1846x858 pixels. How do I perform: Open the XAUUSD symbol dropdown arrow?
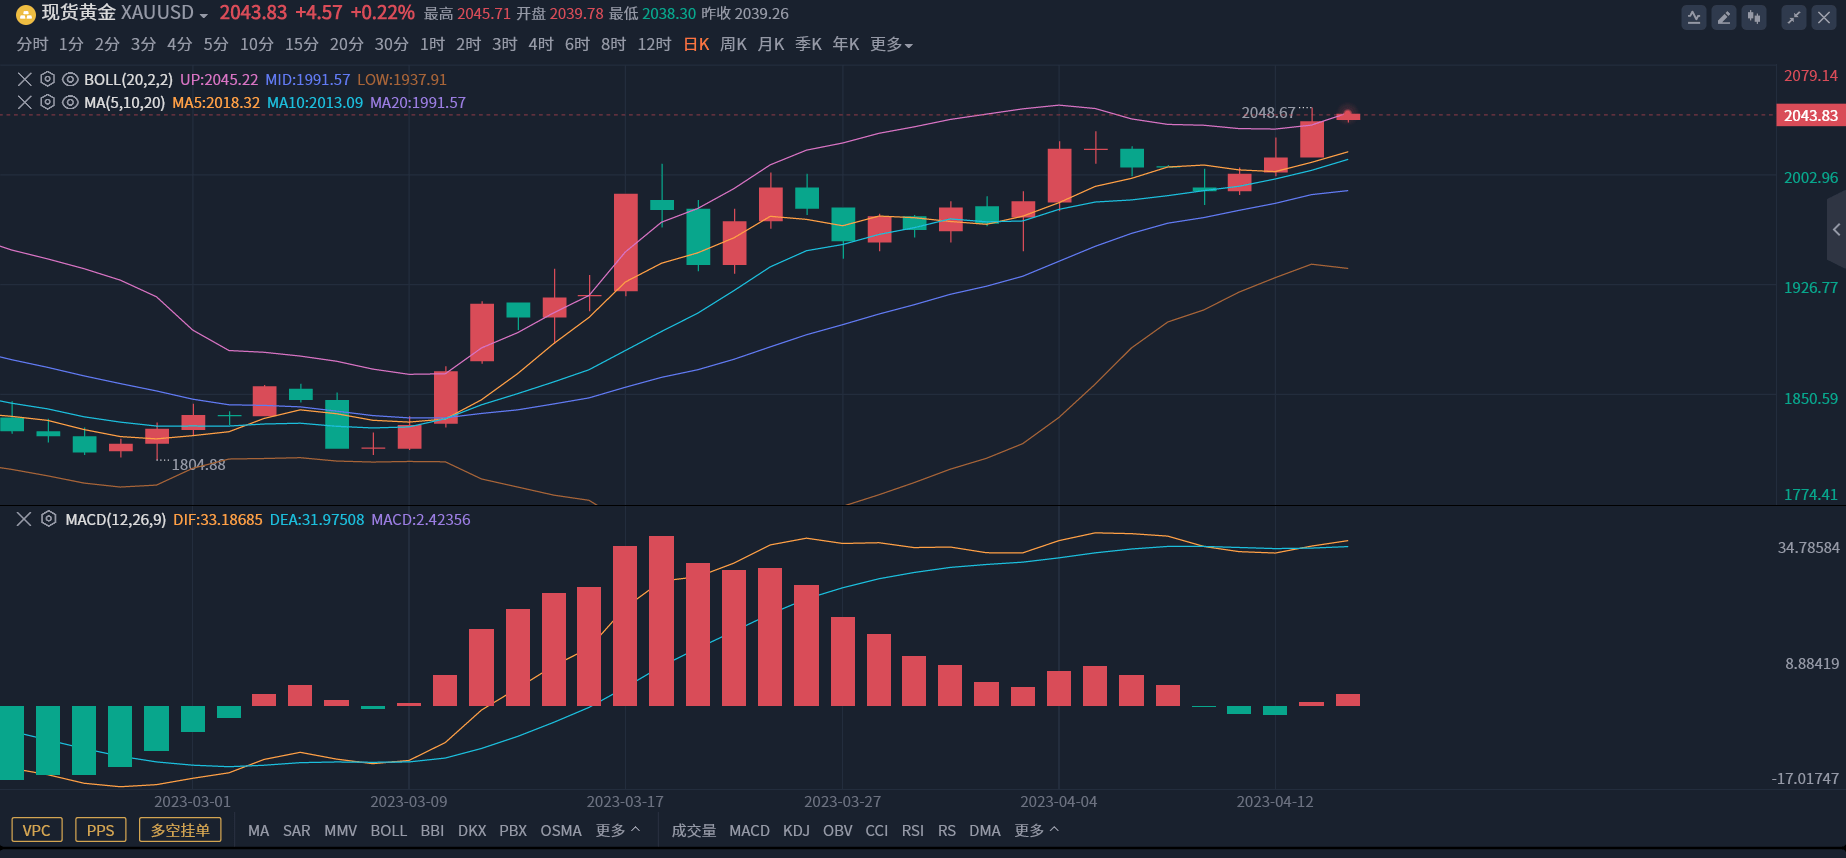click(x=204, y=15)
